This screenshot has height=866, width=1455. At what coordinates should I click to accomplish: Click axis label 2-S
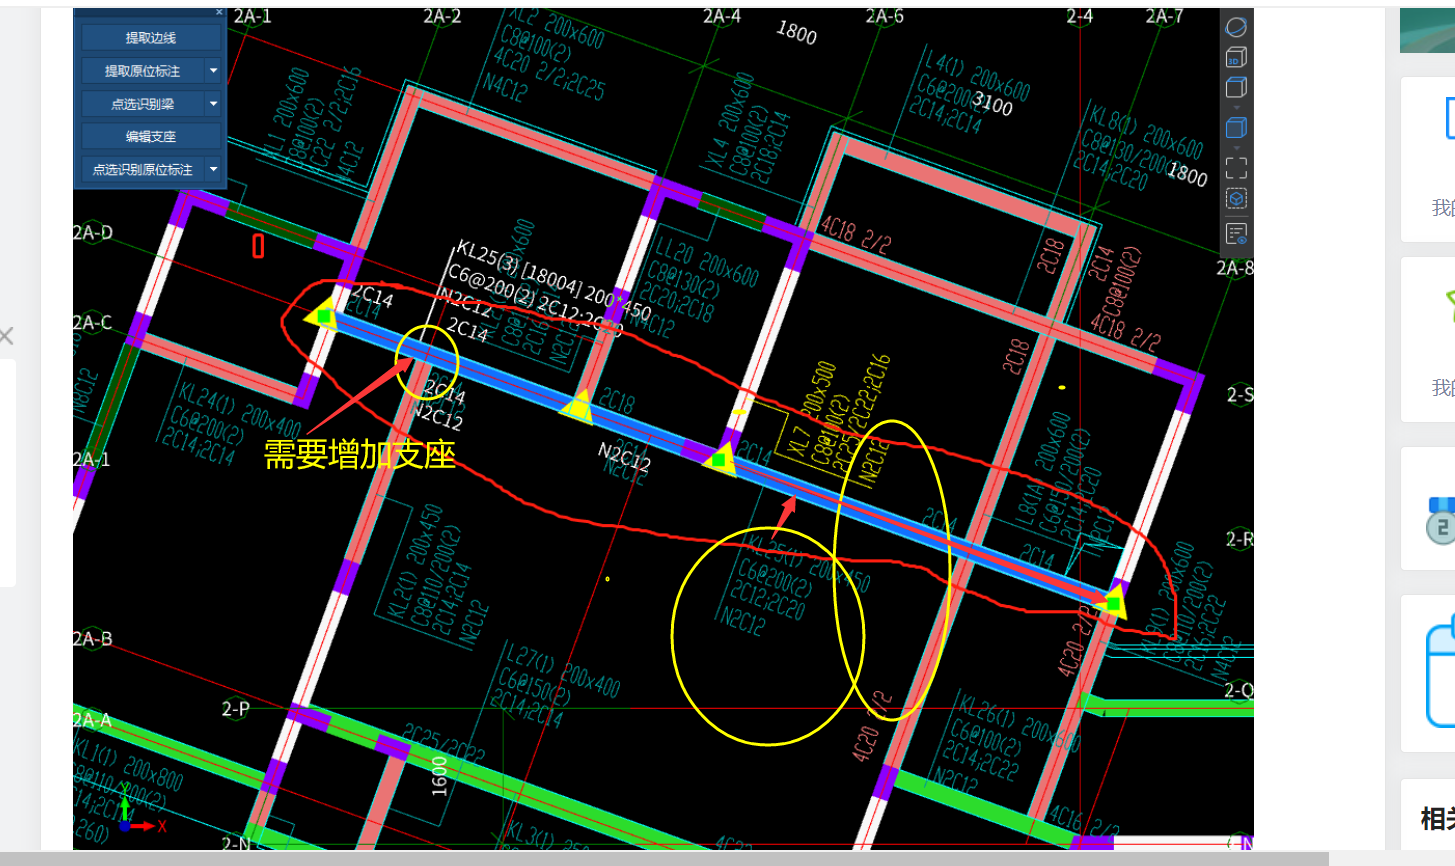pos(1241,394)
